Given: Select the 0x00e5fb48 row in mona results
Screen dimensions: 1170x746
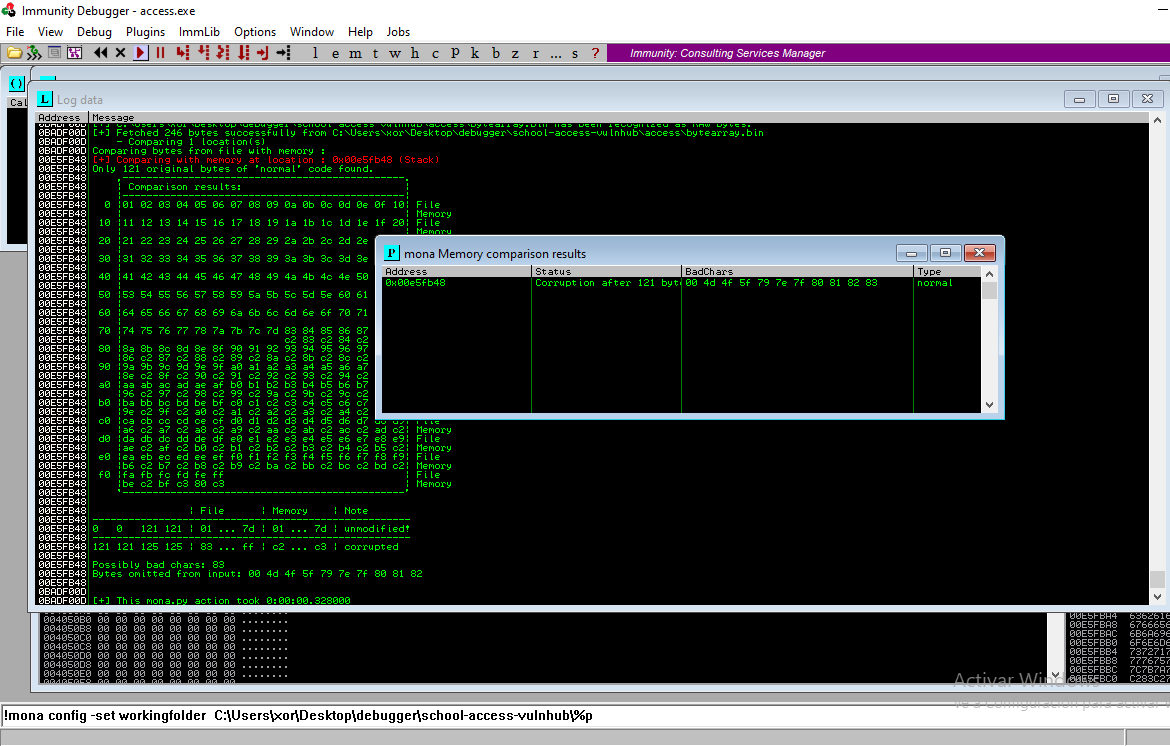Looking at the screenshot, I should (x=415, y=283).
